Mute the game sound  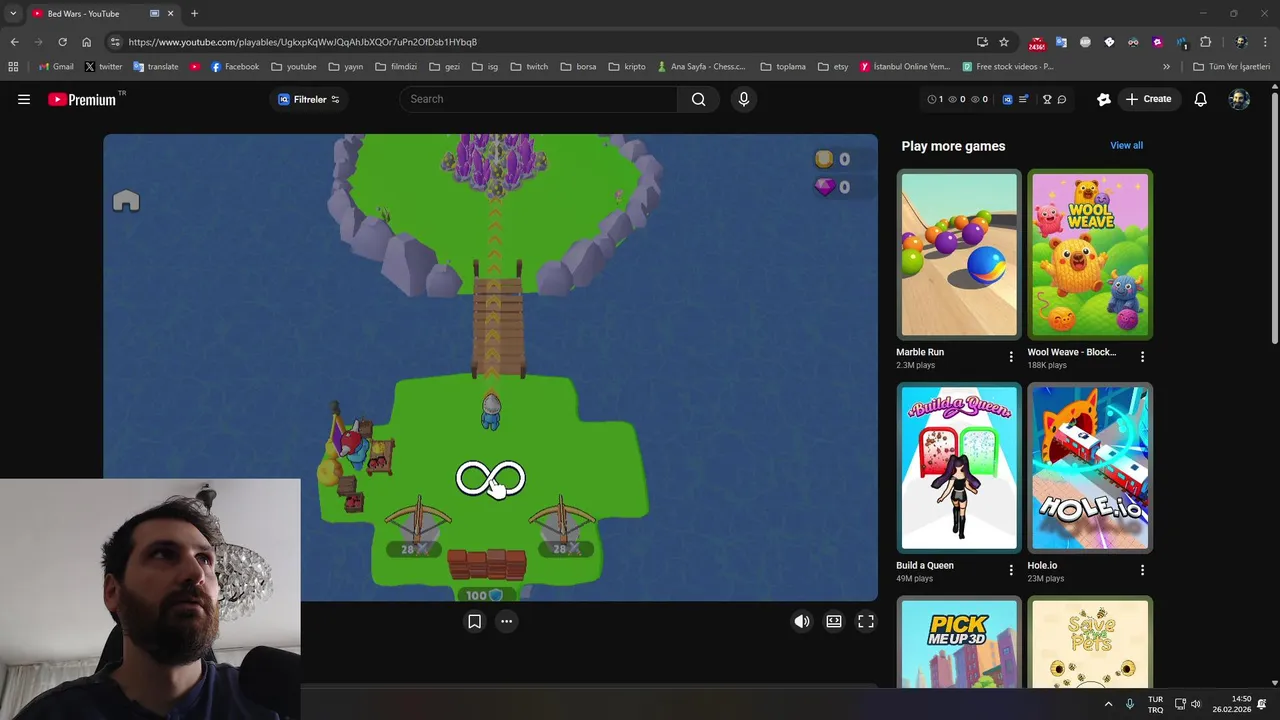(801, 621)
